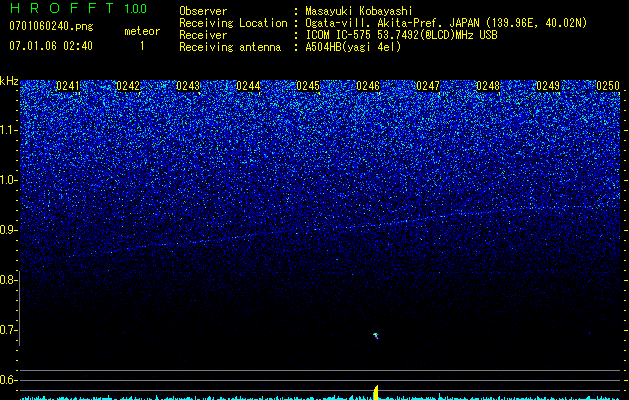Click the date stamp 07.01.06 02:40
This screenshot has width=629, height=400.
click(51, 46)
